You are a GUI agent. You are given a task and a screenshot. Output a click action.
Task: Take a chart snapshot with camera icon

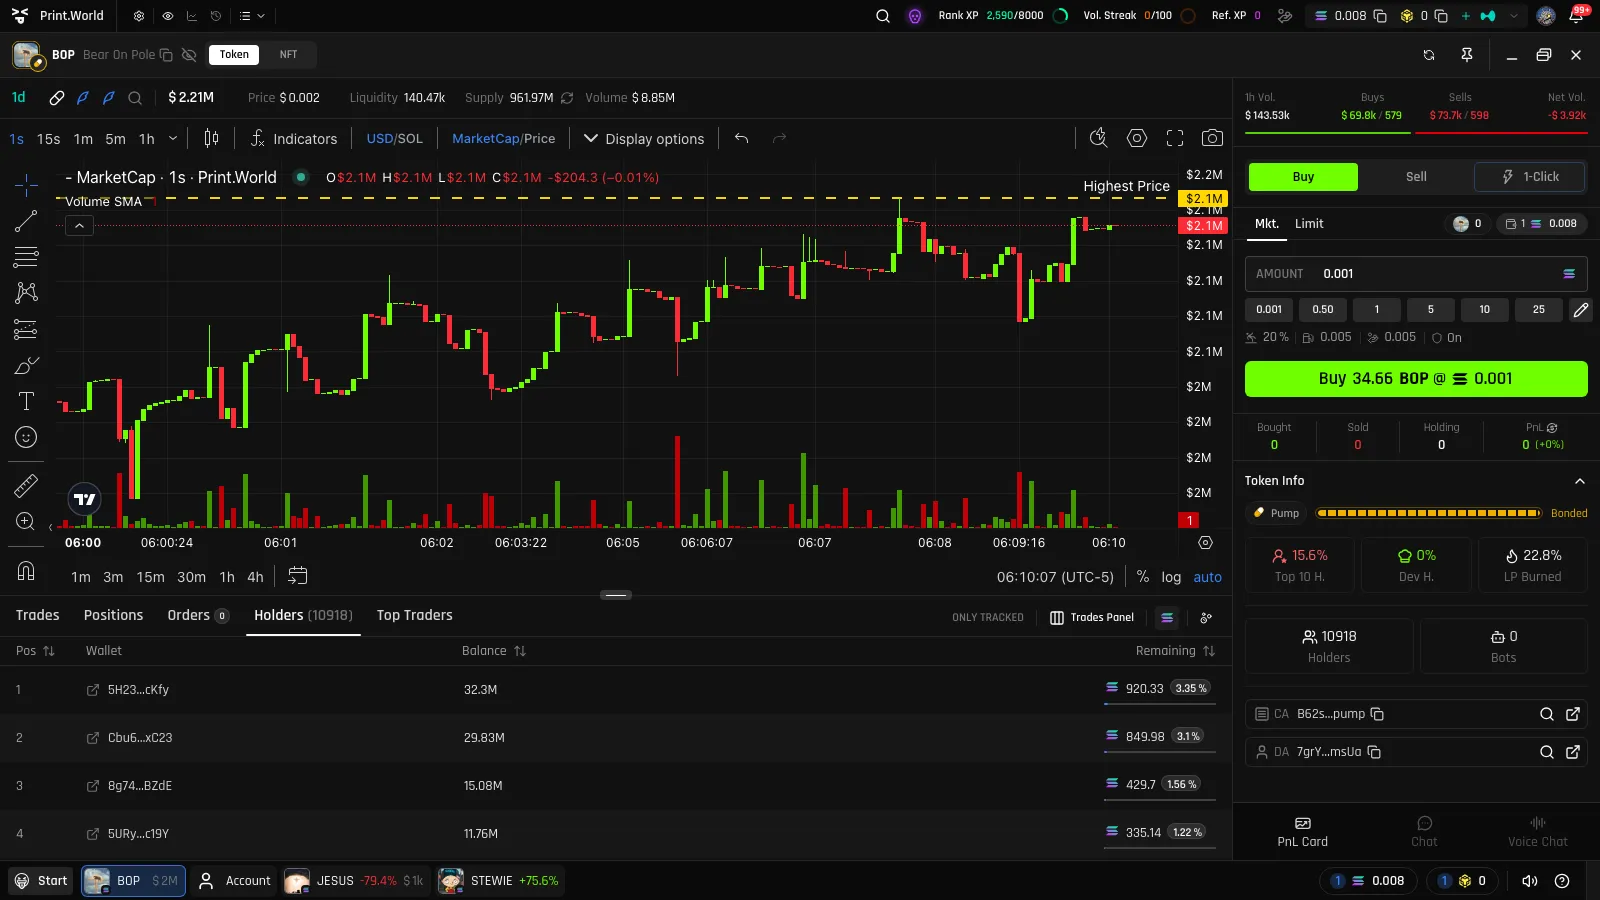[x=1212, y=138]
